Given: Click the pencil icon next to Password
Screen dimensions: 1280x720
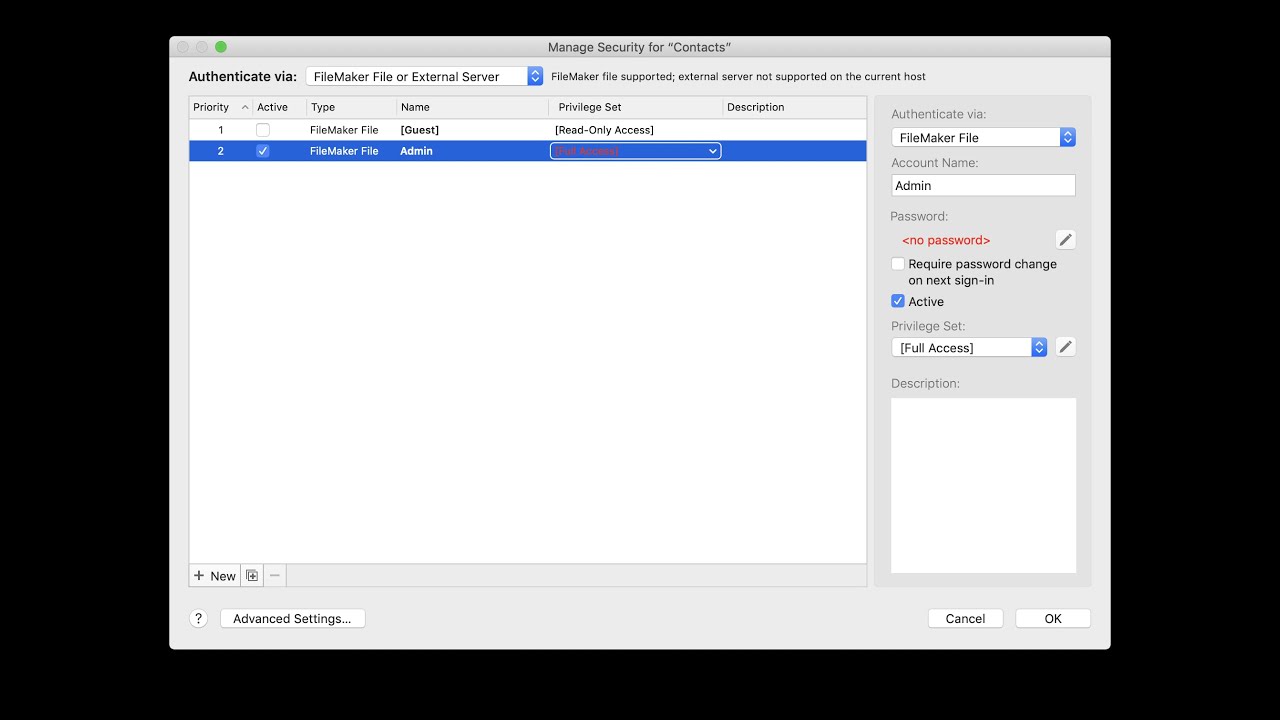Looking at the screenshot, I should (x=1066, y=240).
